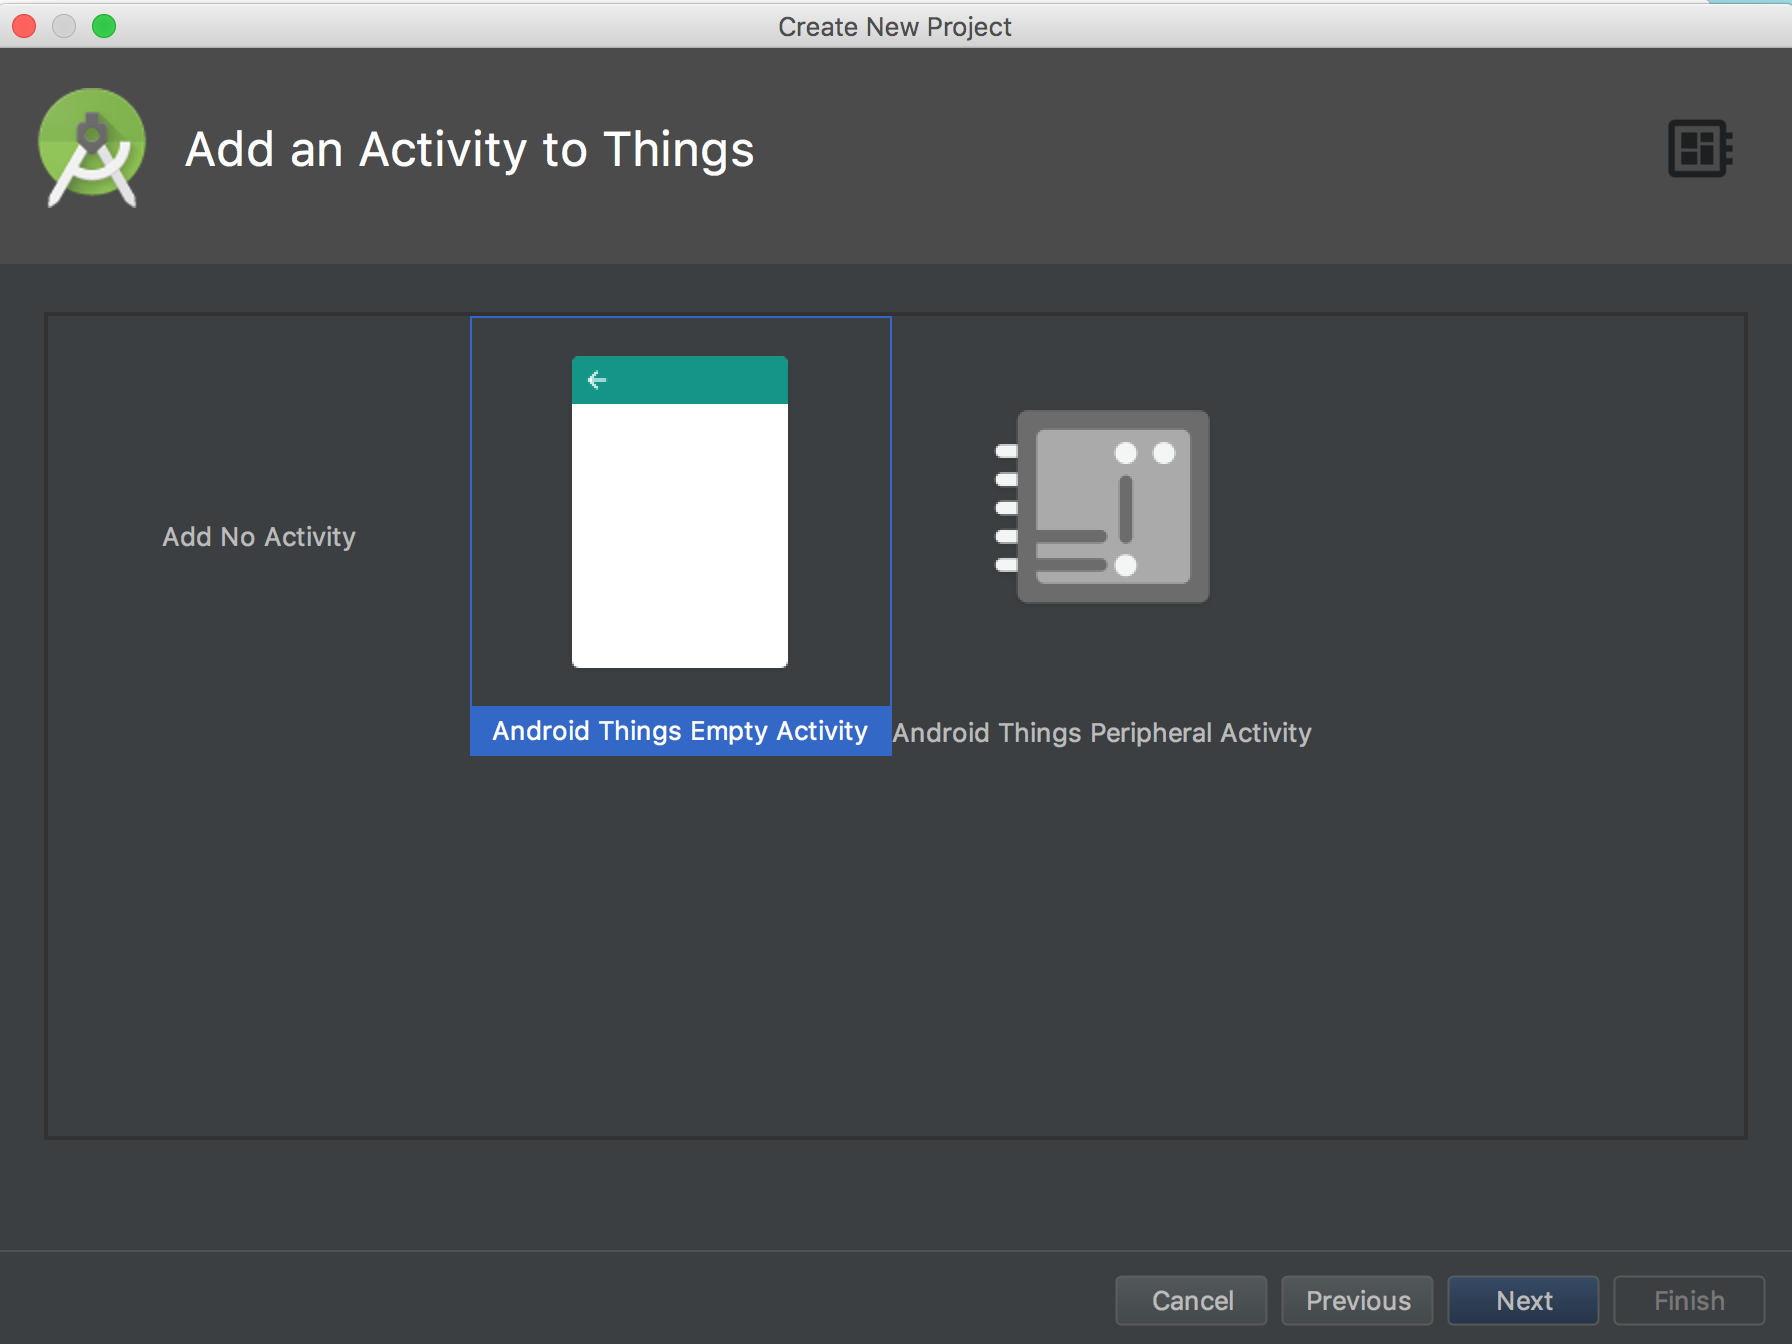Click the back arrow in Empty Activity preview
This screenshot has width=1792, height=1344.
point(597,380)
